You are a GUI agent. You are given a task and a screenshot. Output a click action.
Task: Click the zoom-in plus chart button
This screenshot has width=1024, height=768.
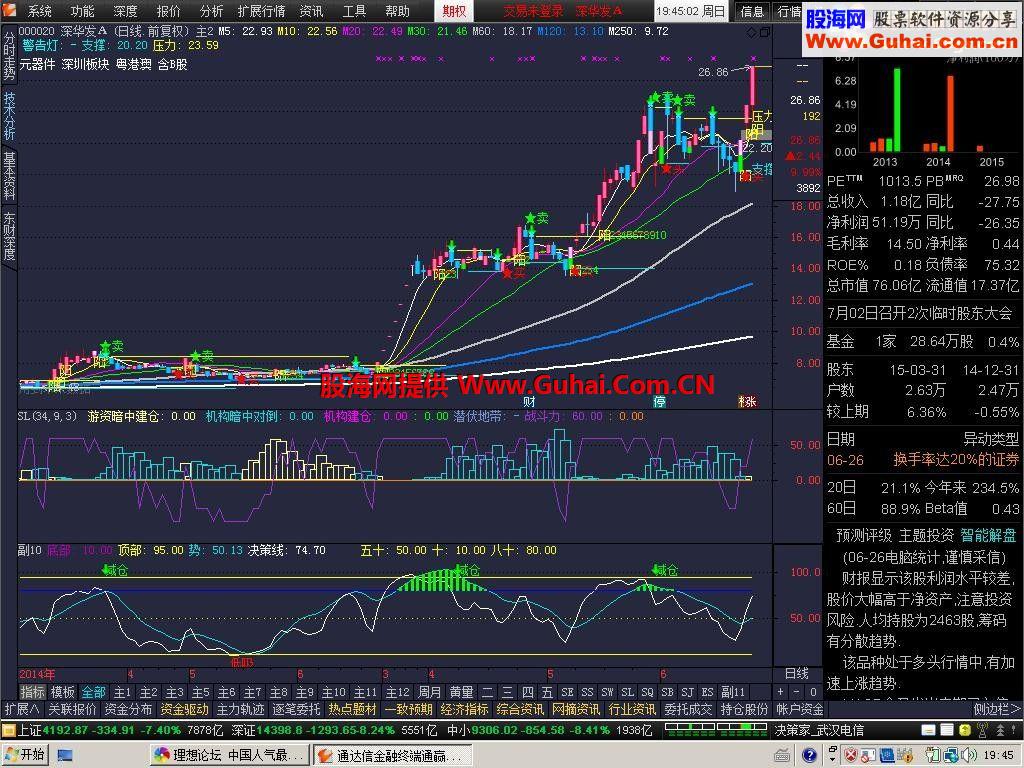click(x=780, y=692)
